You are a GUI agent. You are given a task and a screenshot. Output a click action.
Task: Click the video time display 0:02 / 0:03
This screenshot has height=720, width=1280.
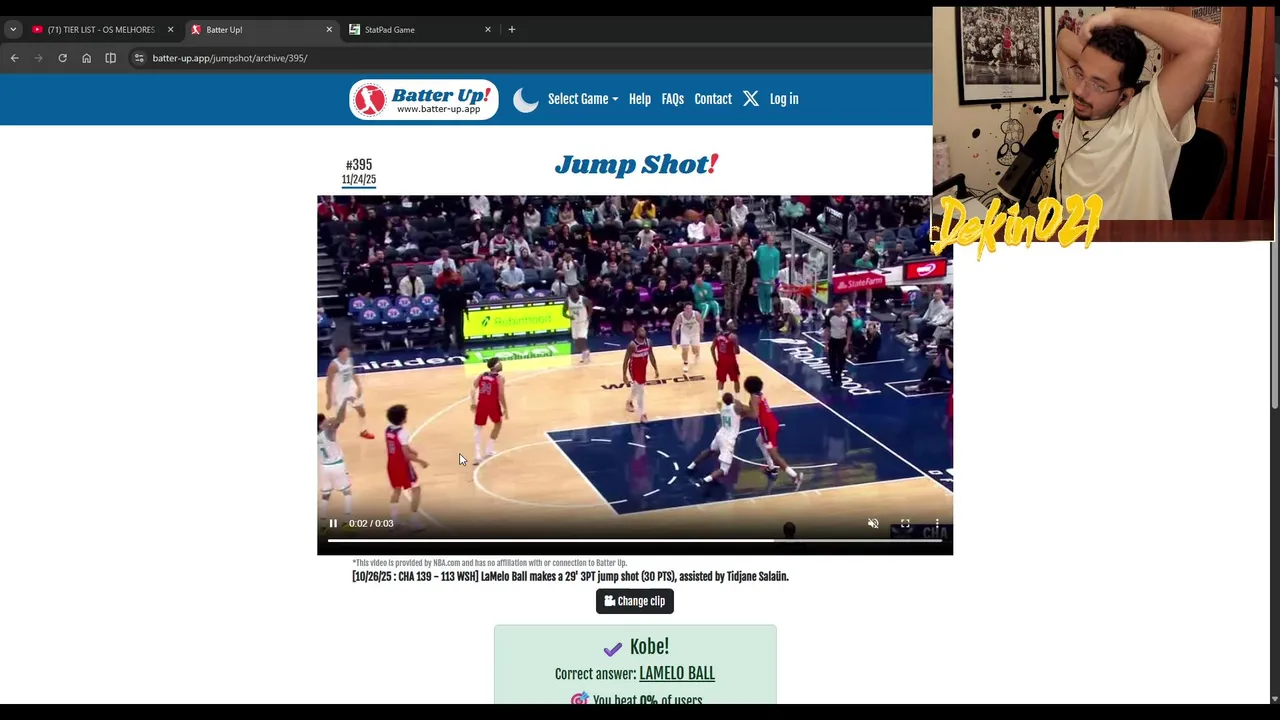371,523
